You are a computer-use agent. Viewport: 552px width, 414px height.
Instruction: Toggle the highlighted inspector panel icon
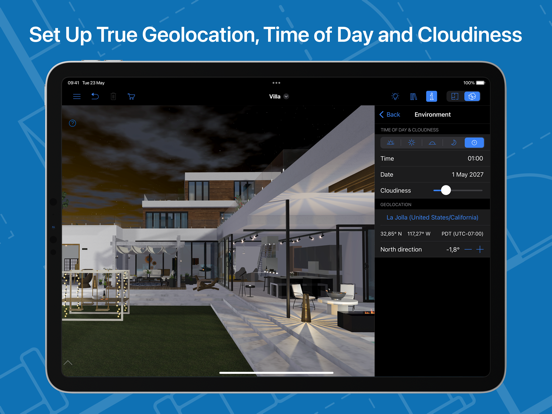point(432,96)
